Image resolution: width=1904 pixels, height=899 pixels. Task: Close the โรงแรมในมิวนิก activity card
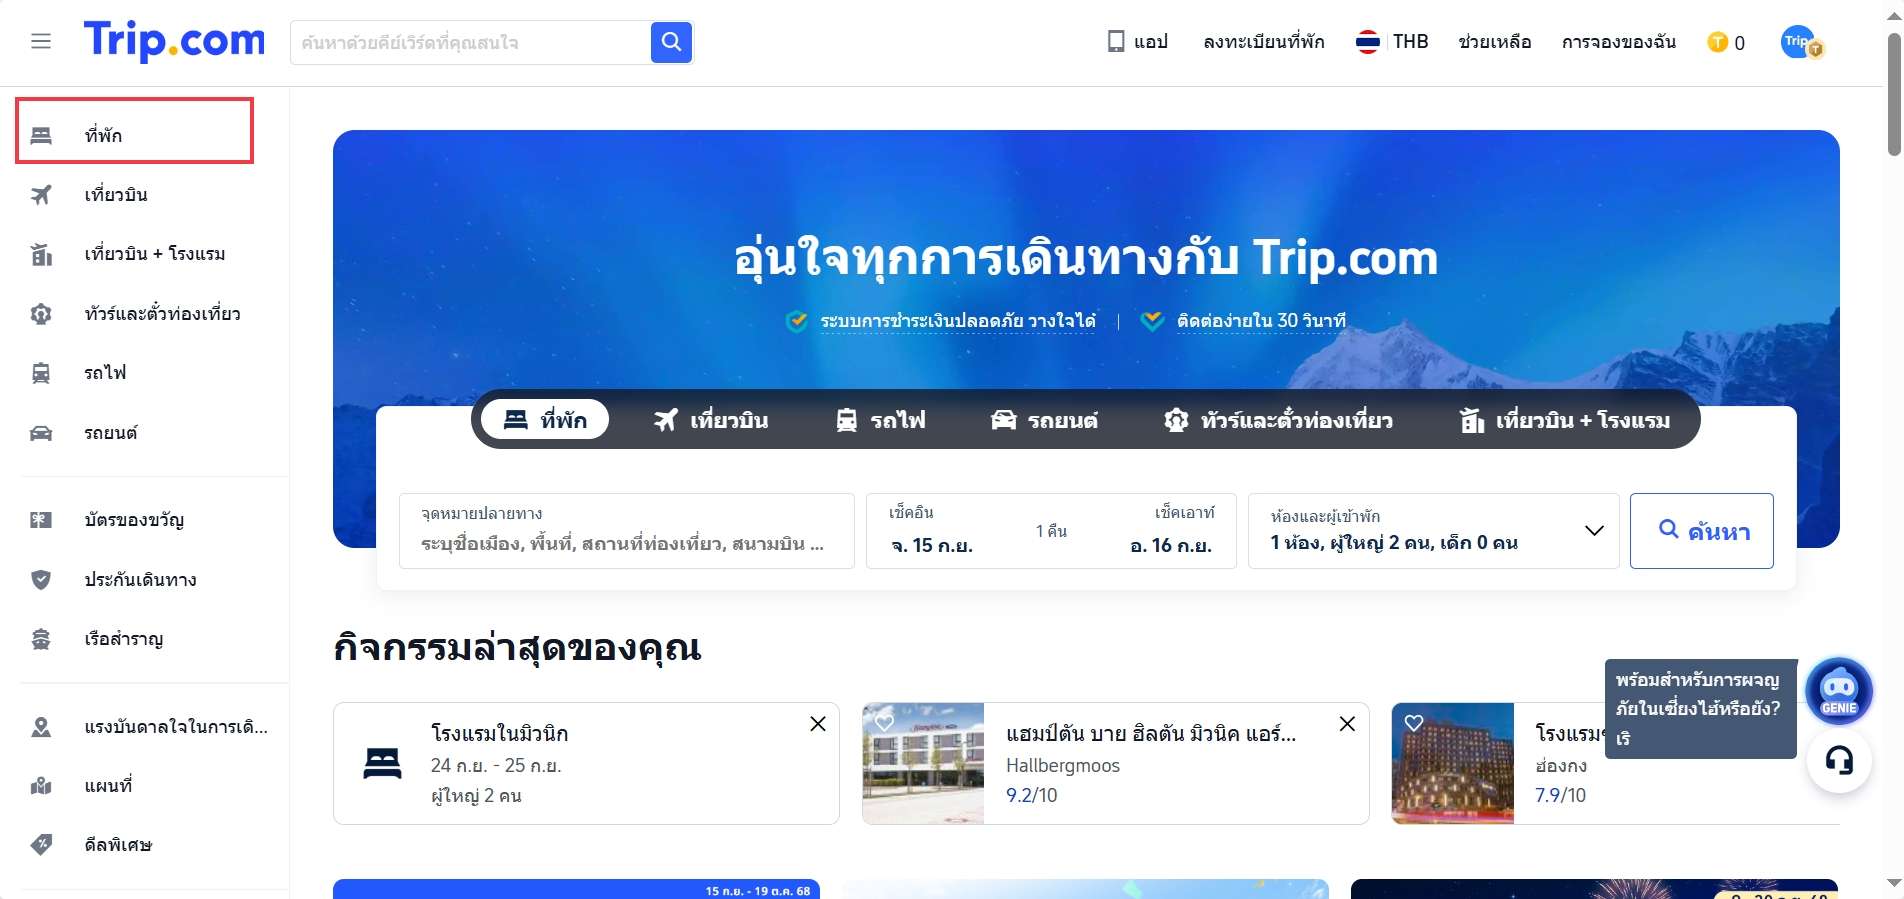[x=818, y=724]
